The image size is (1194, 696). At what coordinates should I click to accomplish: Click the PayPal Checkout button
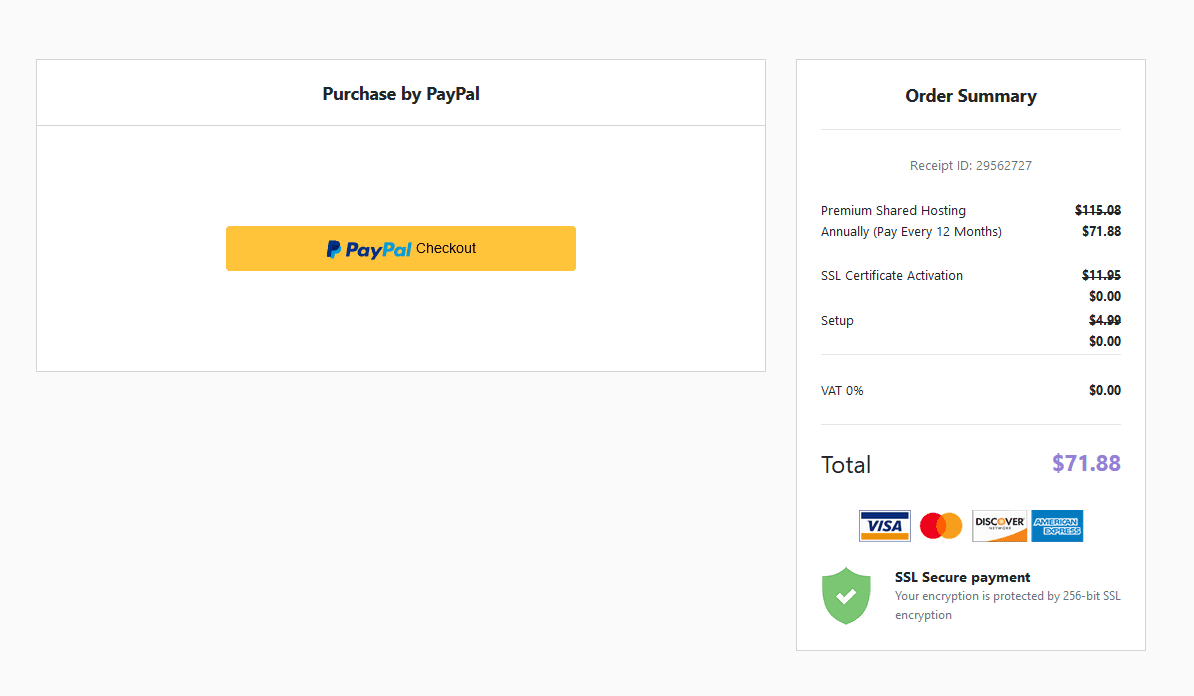point(401,248)
